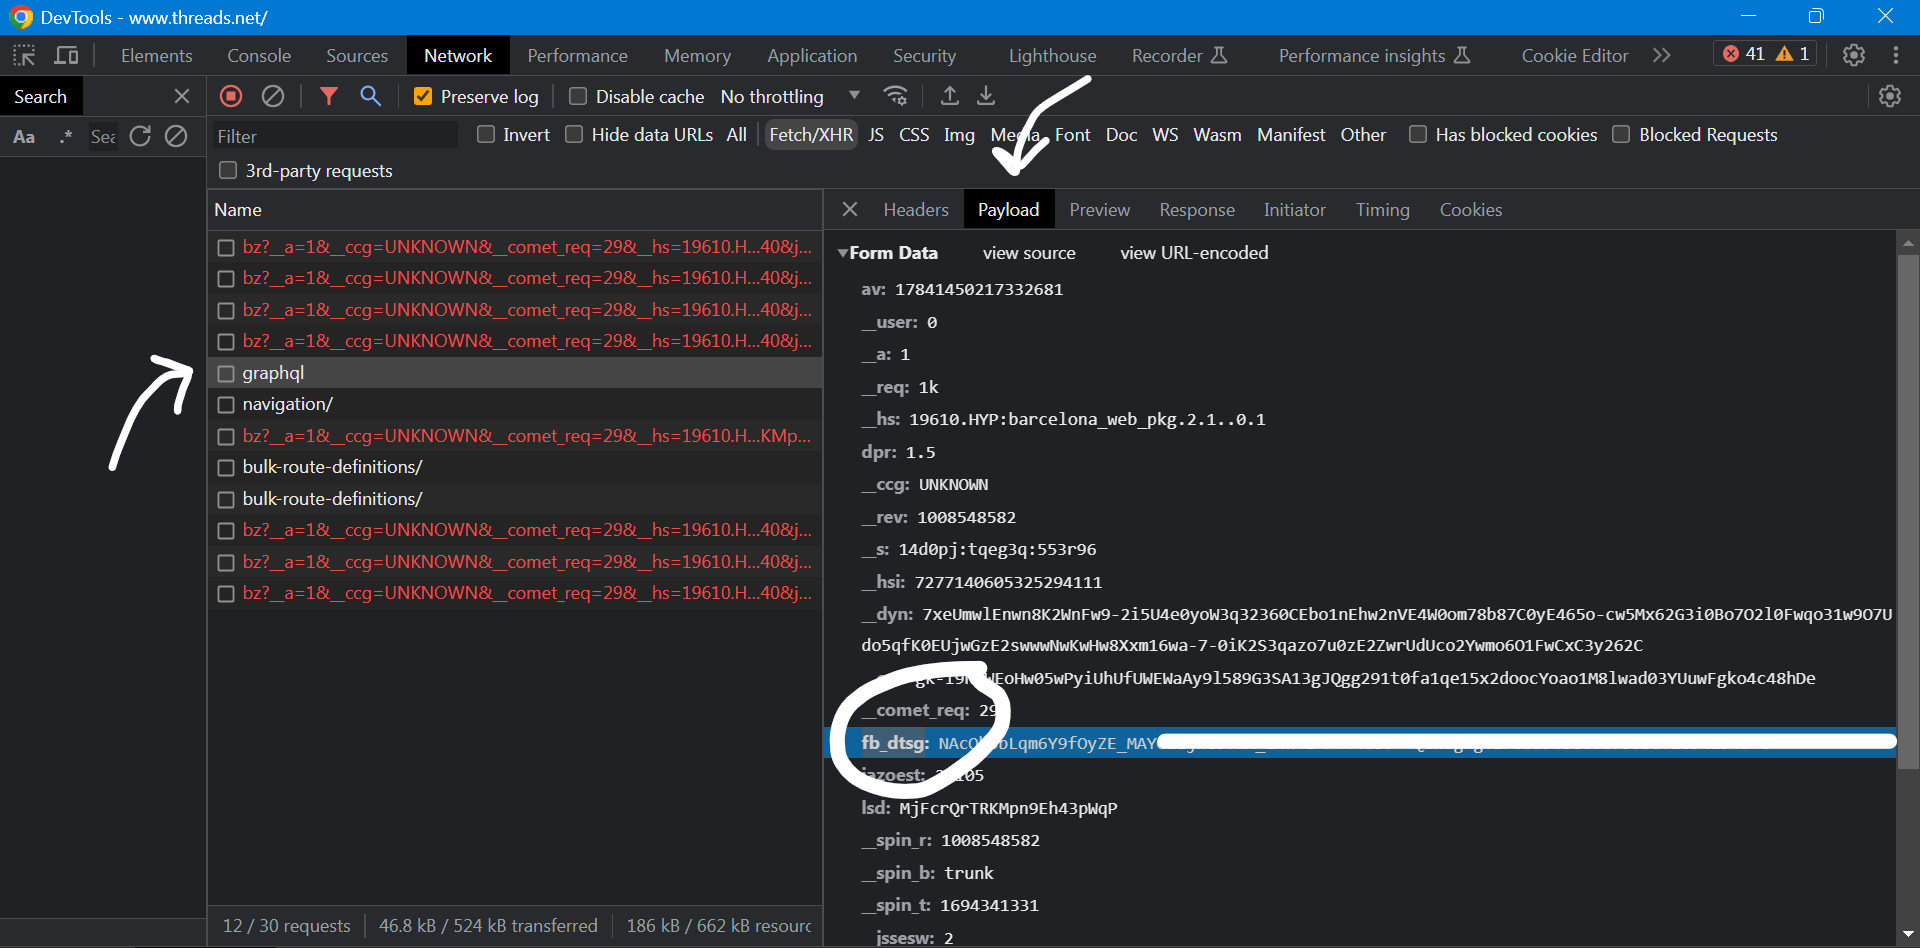Clear the search results
The image size is (1920, 948).
pyautogui.click(x=176, y=136)
